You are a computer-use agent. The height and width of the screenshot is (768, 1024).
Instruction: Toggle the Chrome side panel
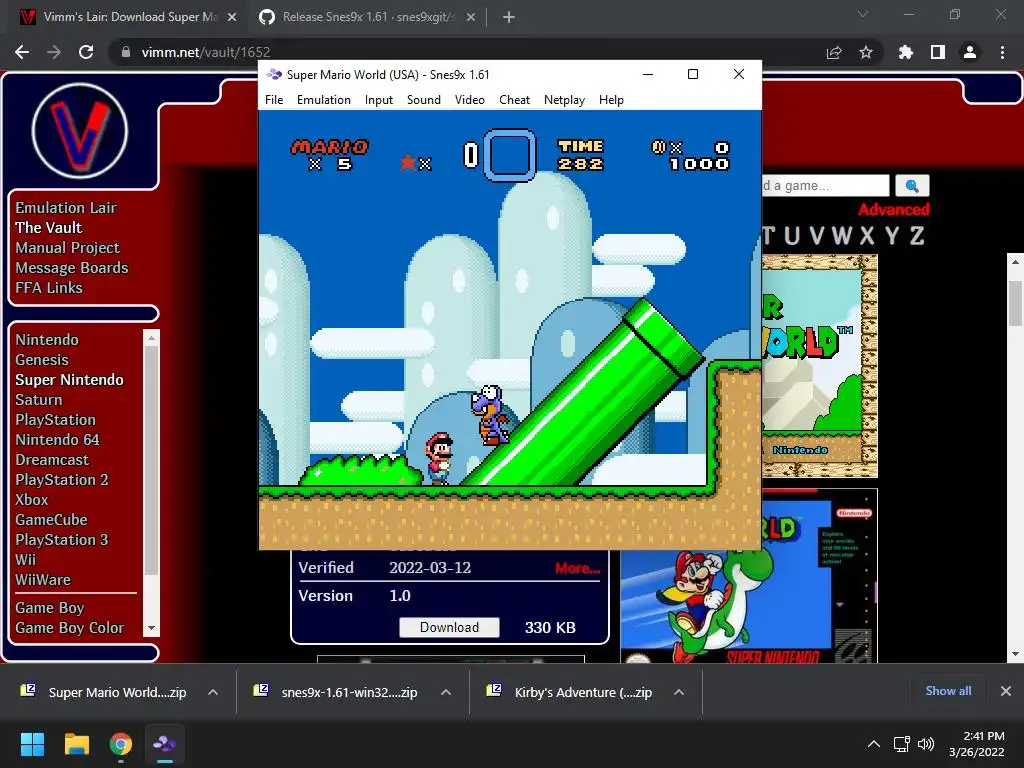coord(938,52)
